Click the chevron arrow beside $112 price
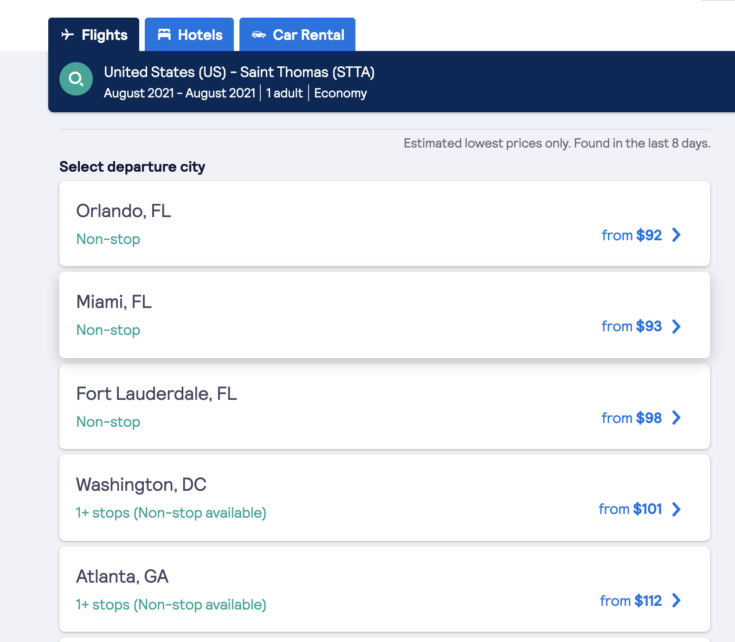This screenshot has height=642, width=735. pos(677,601)
